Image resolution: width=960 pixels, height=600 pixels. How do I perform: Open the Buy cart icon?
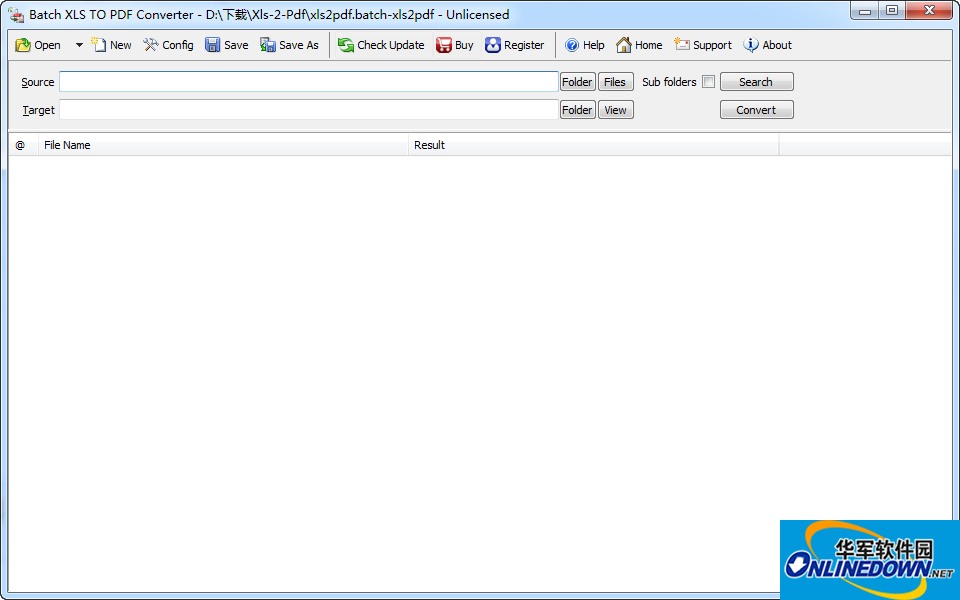[455, 45]
